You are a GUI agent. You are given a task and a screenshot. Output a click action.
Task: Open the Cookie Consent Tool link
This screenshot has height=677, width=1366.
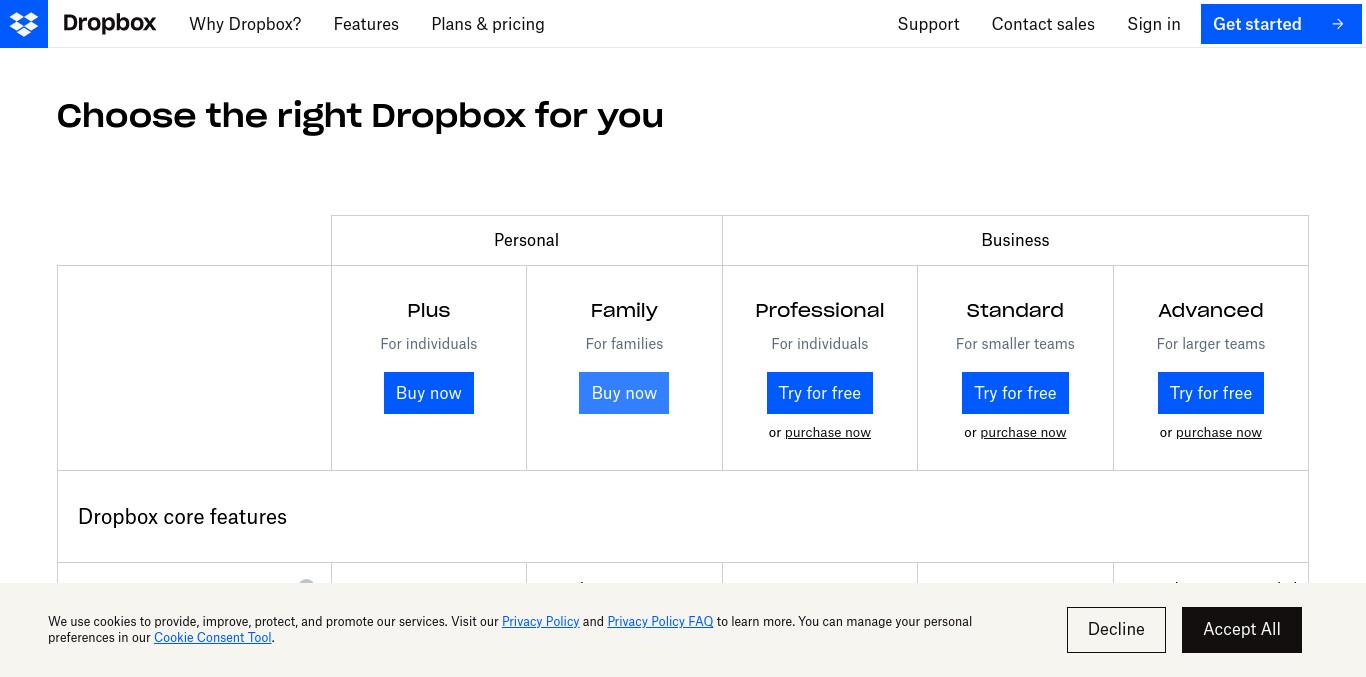pyautogui.click(x=213, y=638)
